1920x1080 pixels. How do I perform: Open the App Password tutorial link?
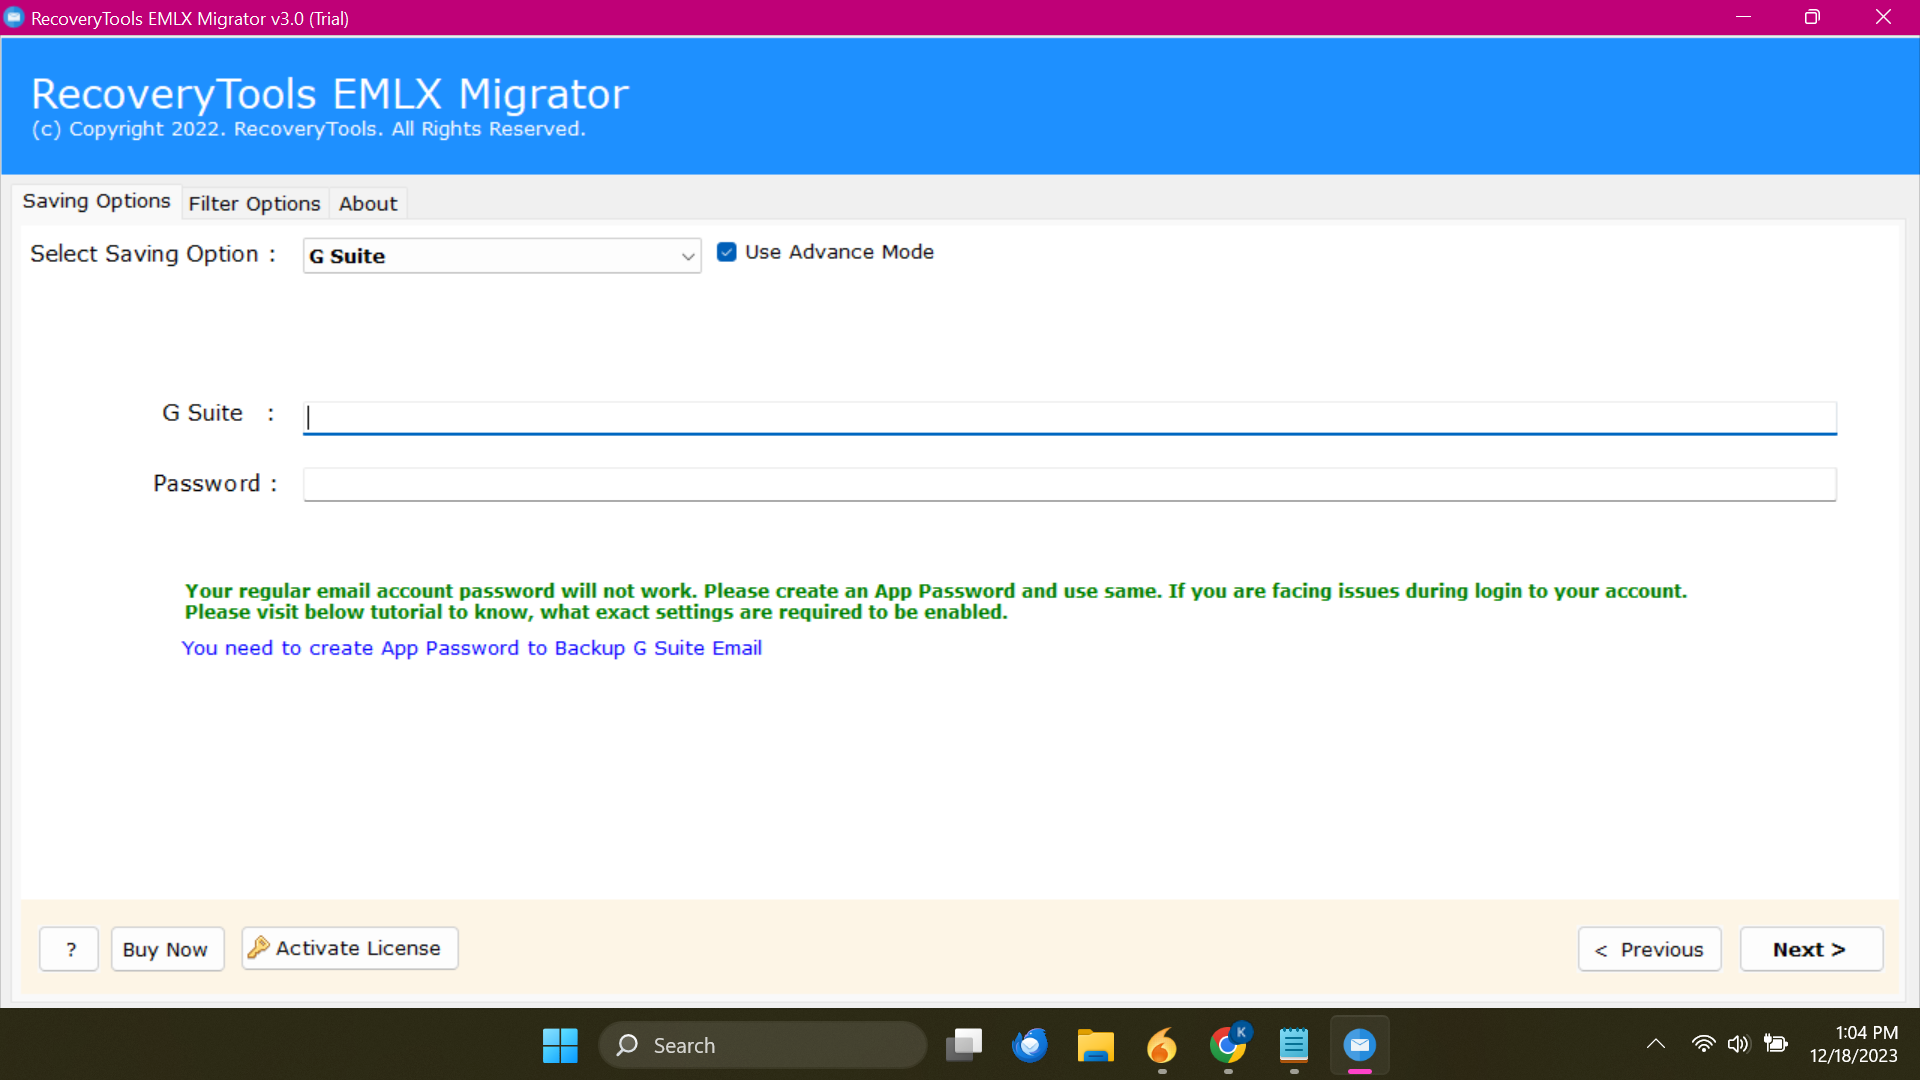click(x=472, y=648)
